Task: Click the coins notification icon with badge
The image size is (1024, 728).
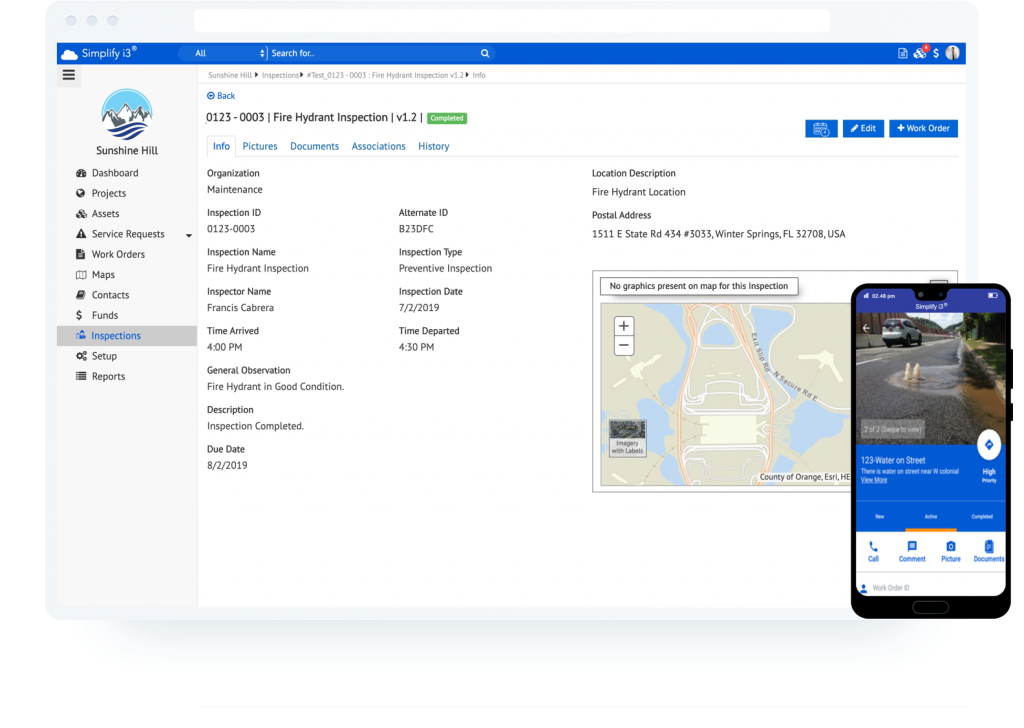Action: tap(920, 53)
